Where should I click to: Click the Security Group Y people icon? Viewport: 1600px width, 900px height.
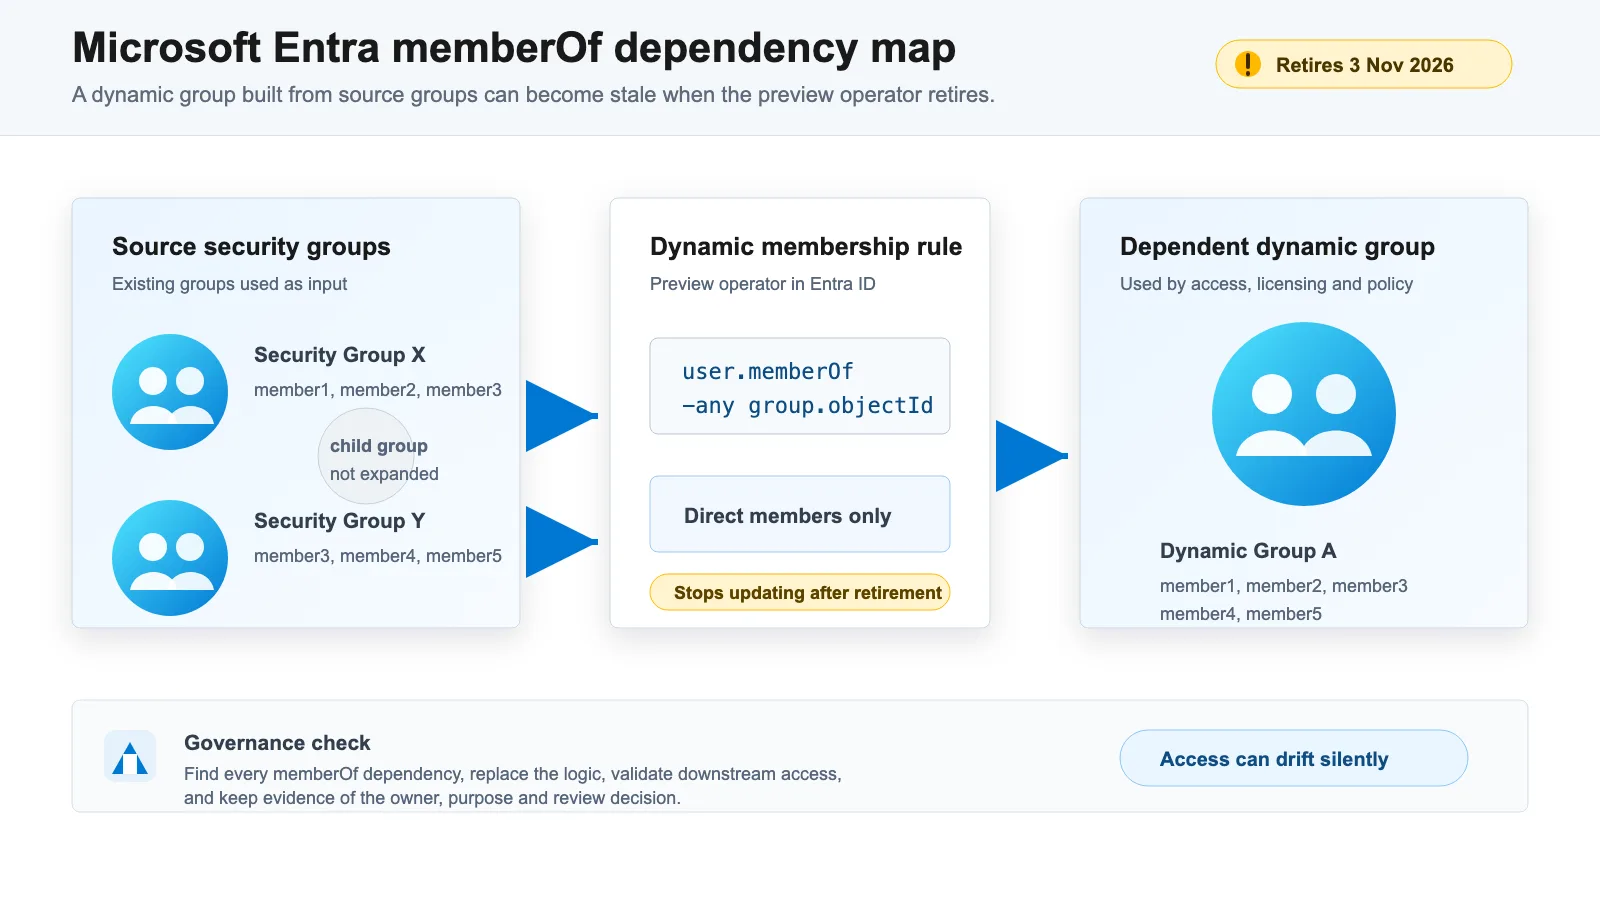point(170,558)
